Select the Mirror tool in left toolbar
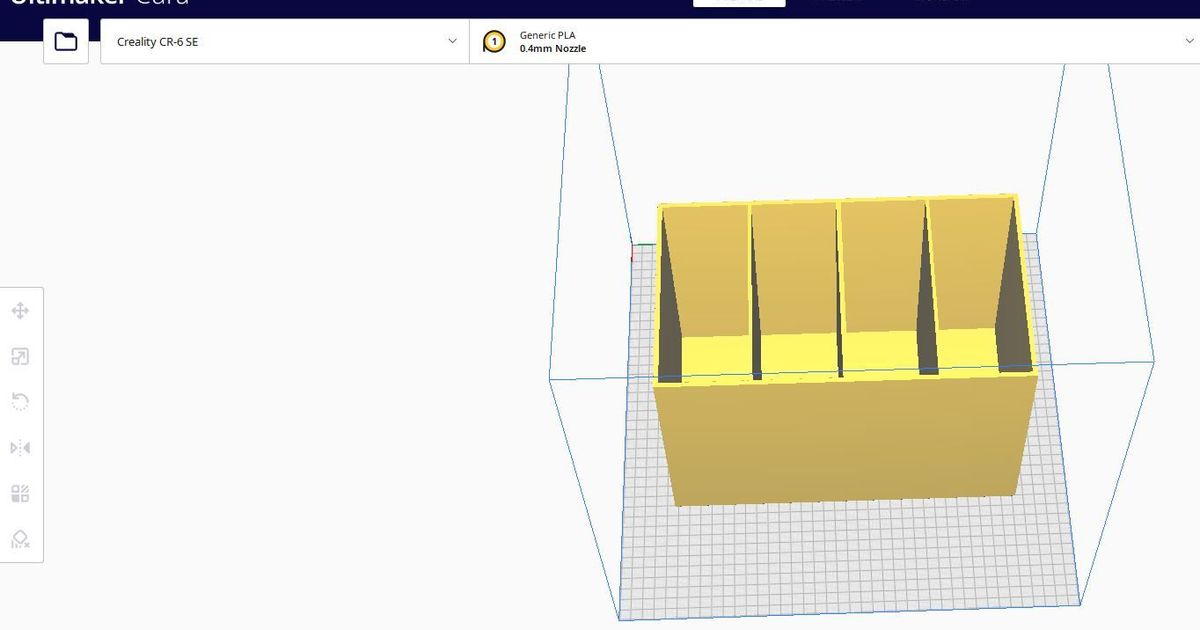The width and height of the screenshot is (1200, 630). 20,448
